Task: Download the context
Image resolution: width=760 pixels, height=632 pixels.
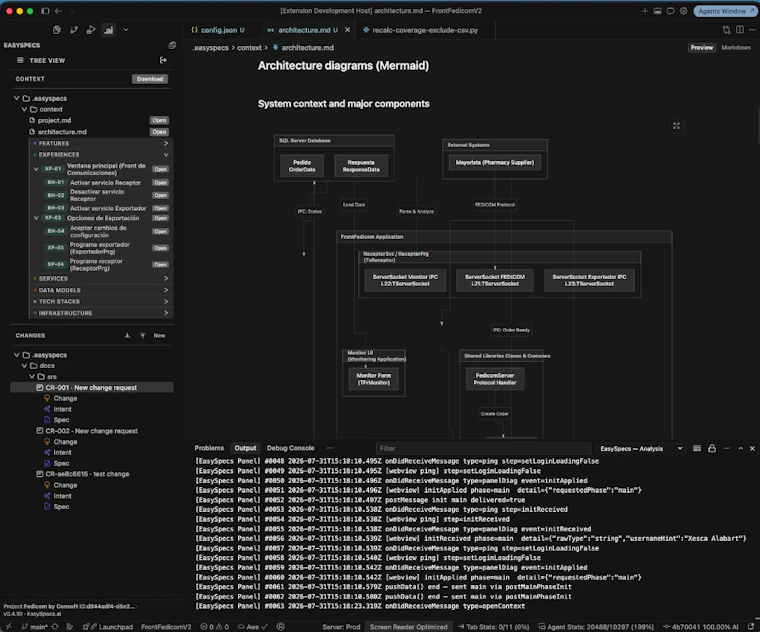Action: click(x=150, y=79)
